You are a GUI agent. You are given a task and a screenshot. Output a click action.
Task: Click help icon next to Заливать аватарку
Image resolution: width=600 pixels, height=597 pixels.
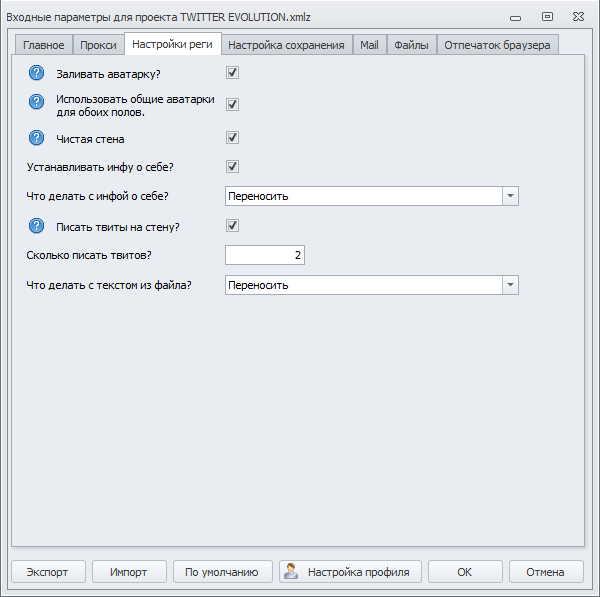coord(36,73)
